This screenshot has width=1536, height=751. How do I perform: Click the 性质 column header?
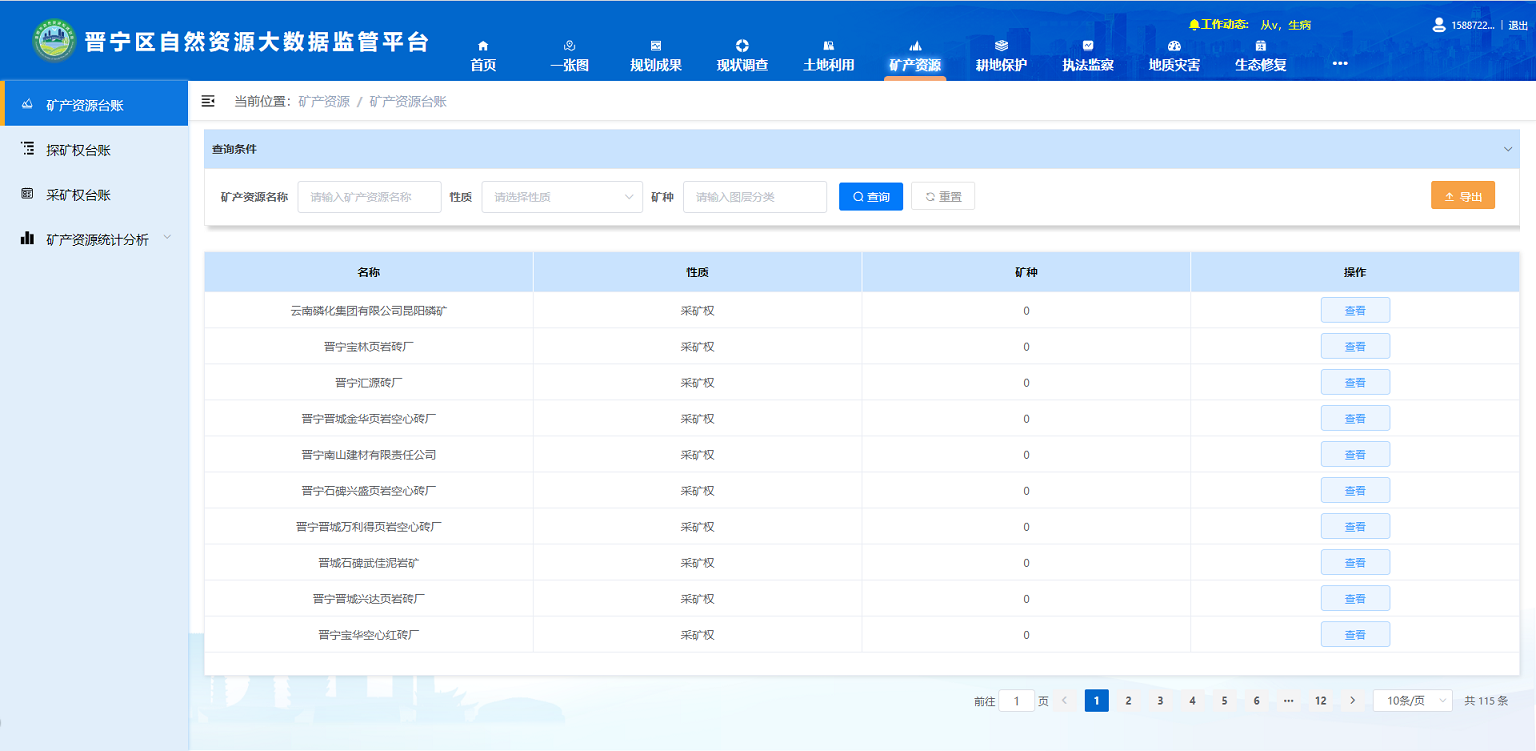(697, 272)
